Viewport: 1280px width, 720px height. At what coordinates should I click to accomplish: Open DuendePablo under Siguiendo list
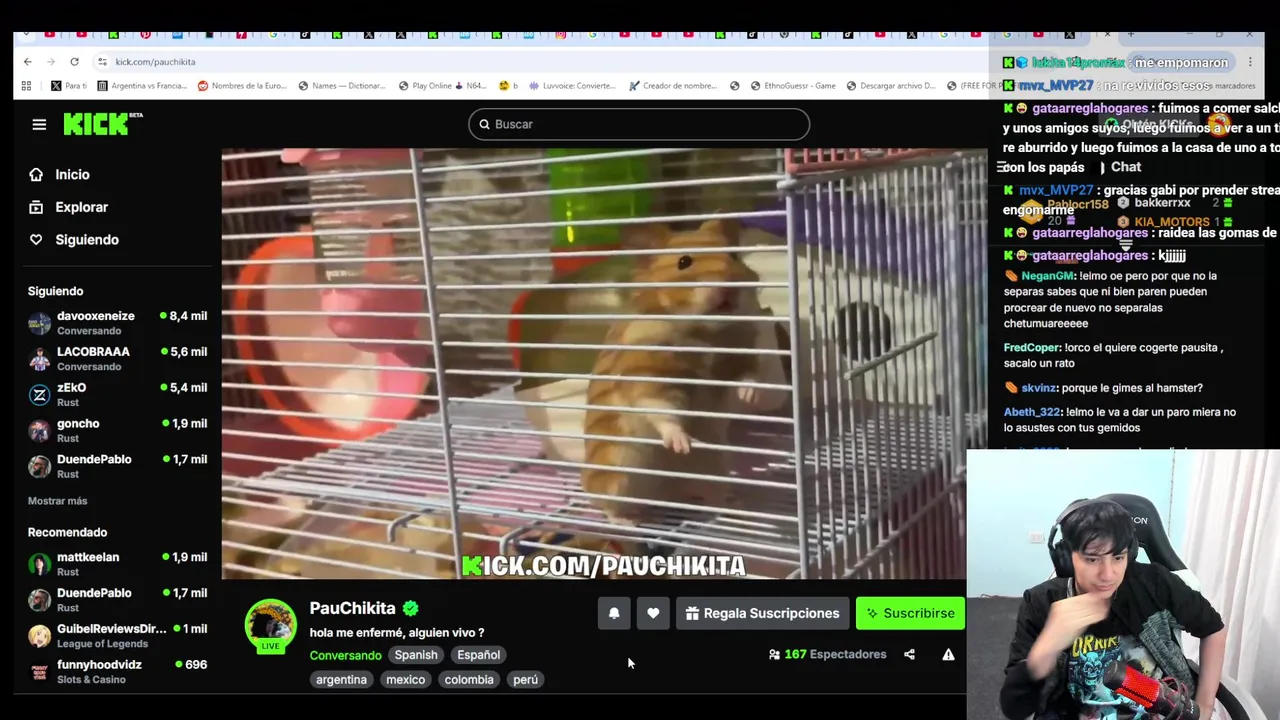click(x=117, y=466)
